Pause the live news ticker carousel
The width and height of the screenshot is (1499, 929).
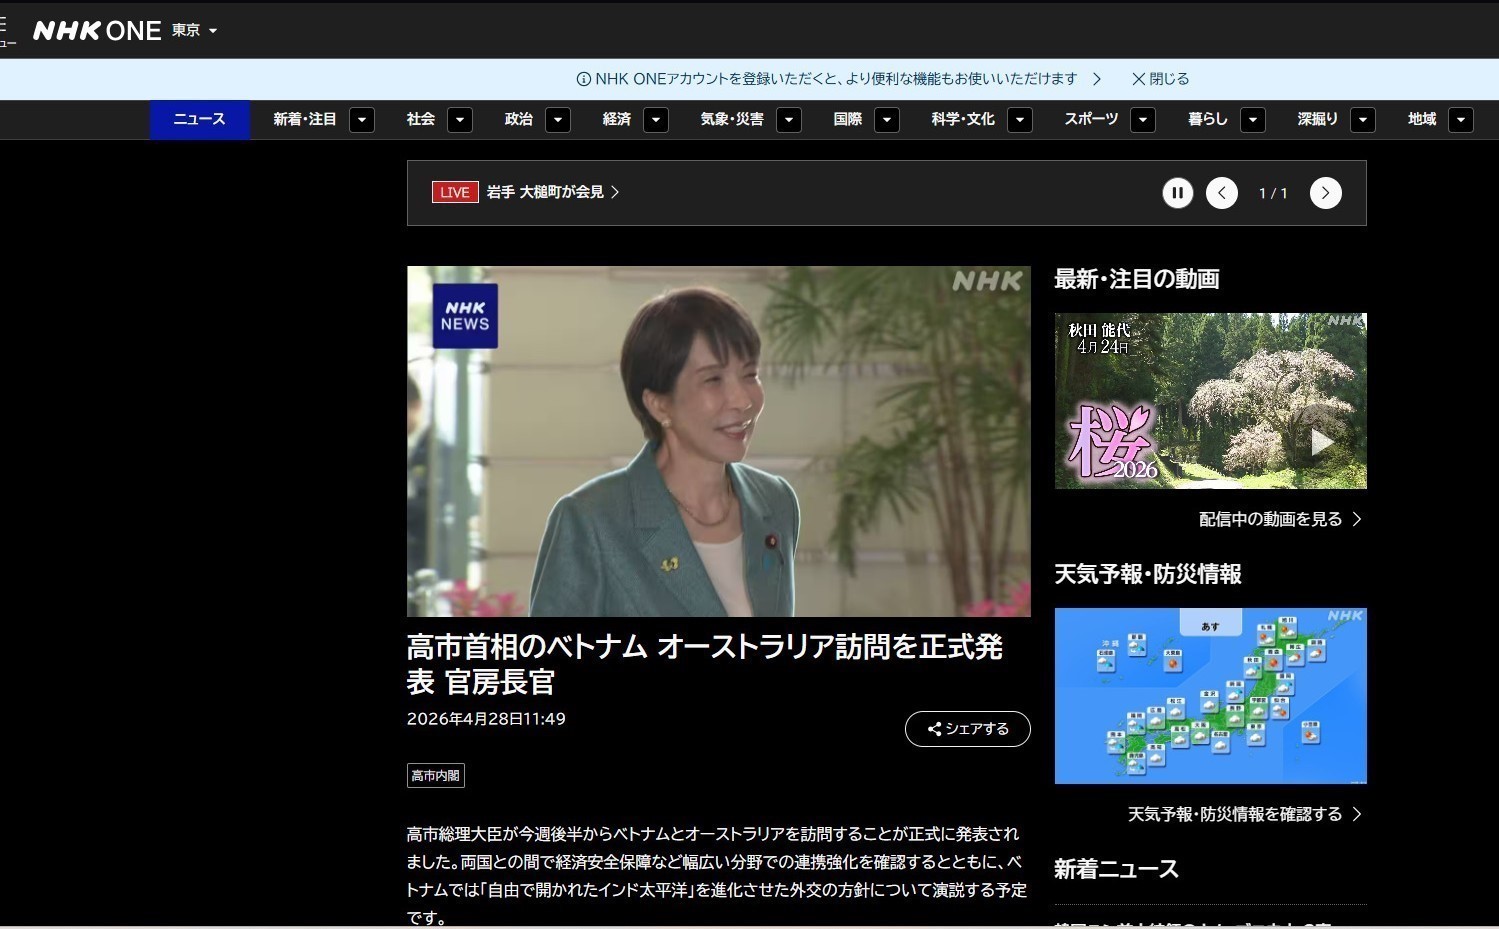point(1177,193)
